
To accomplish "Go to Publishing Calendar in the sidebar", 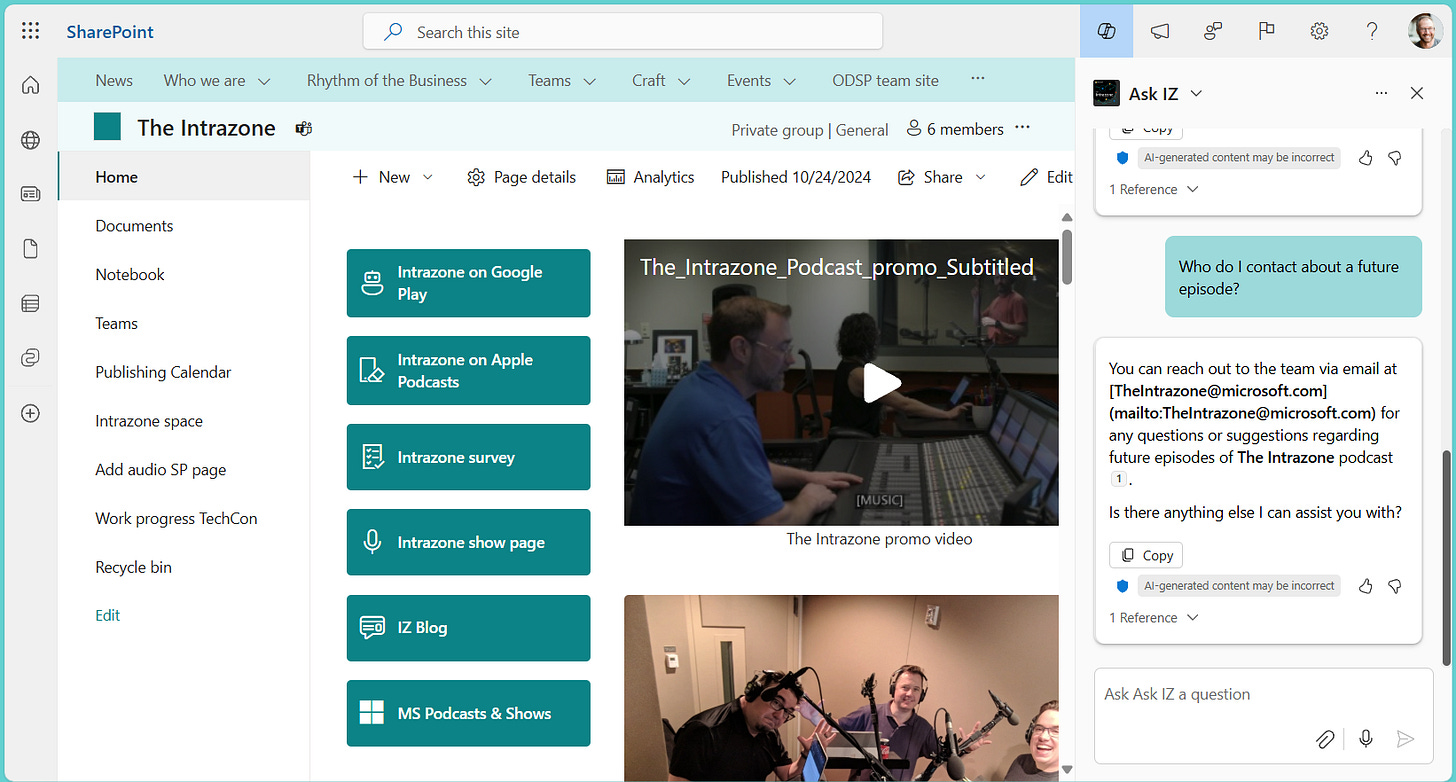I will (x=163, y=372).
